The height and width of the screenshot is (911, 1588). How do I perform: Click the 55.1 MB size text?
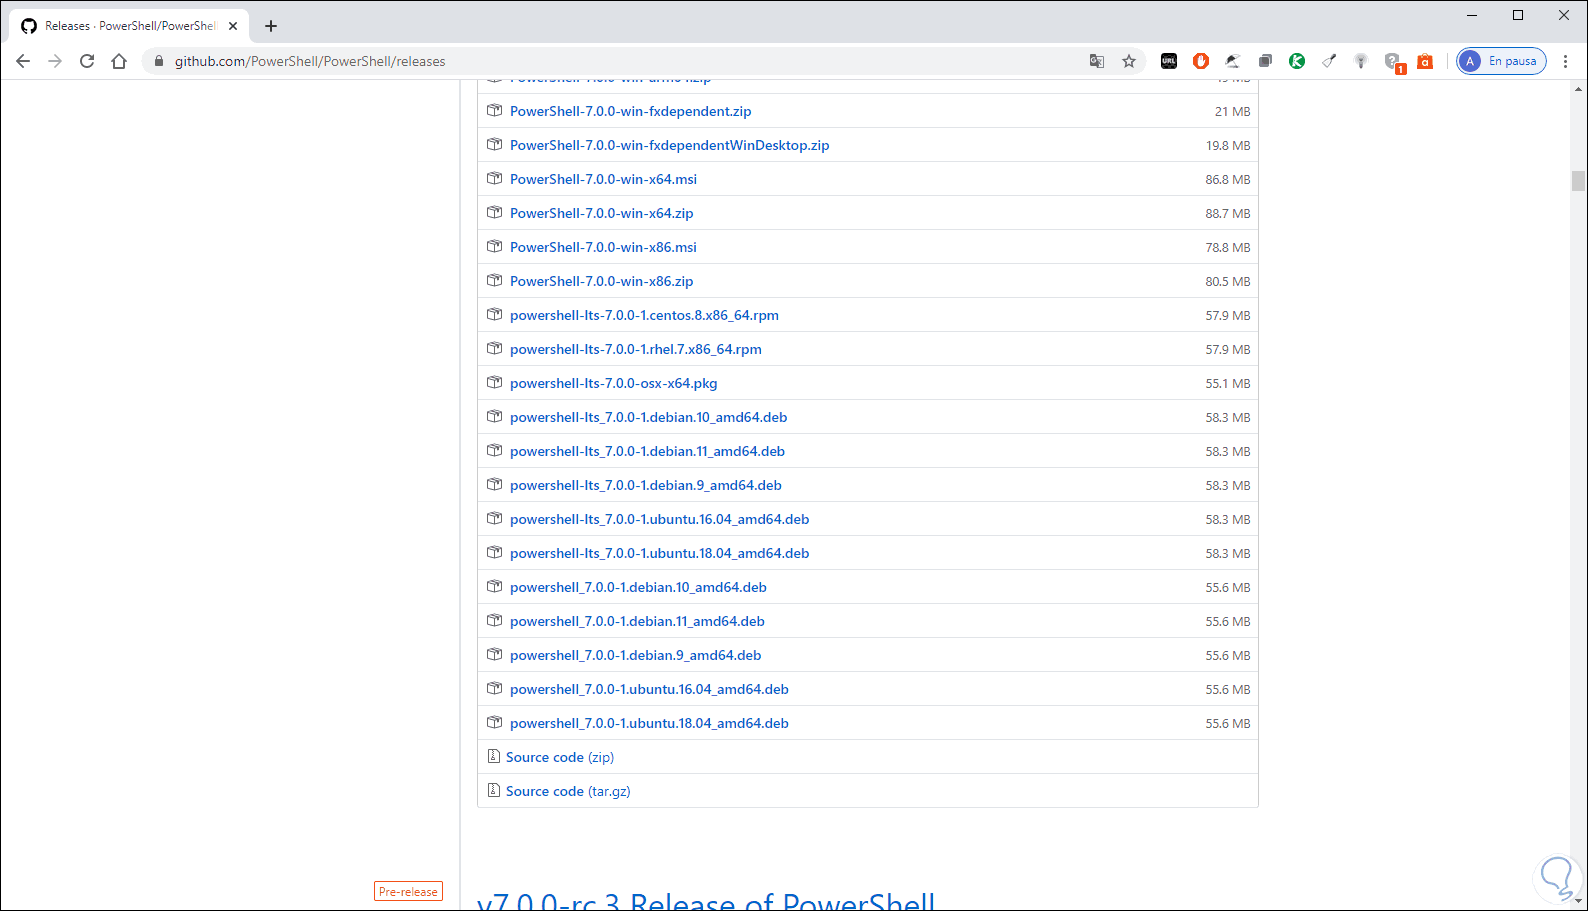(1228, 383)
